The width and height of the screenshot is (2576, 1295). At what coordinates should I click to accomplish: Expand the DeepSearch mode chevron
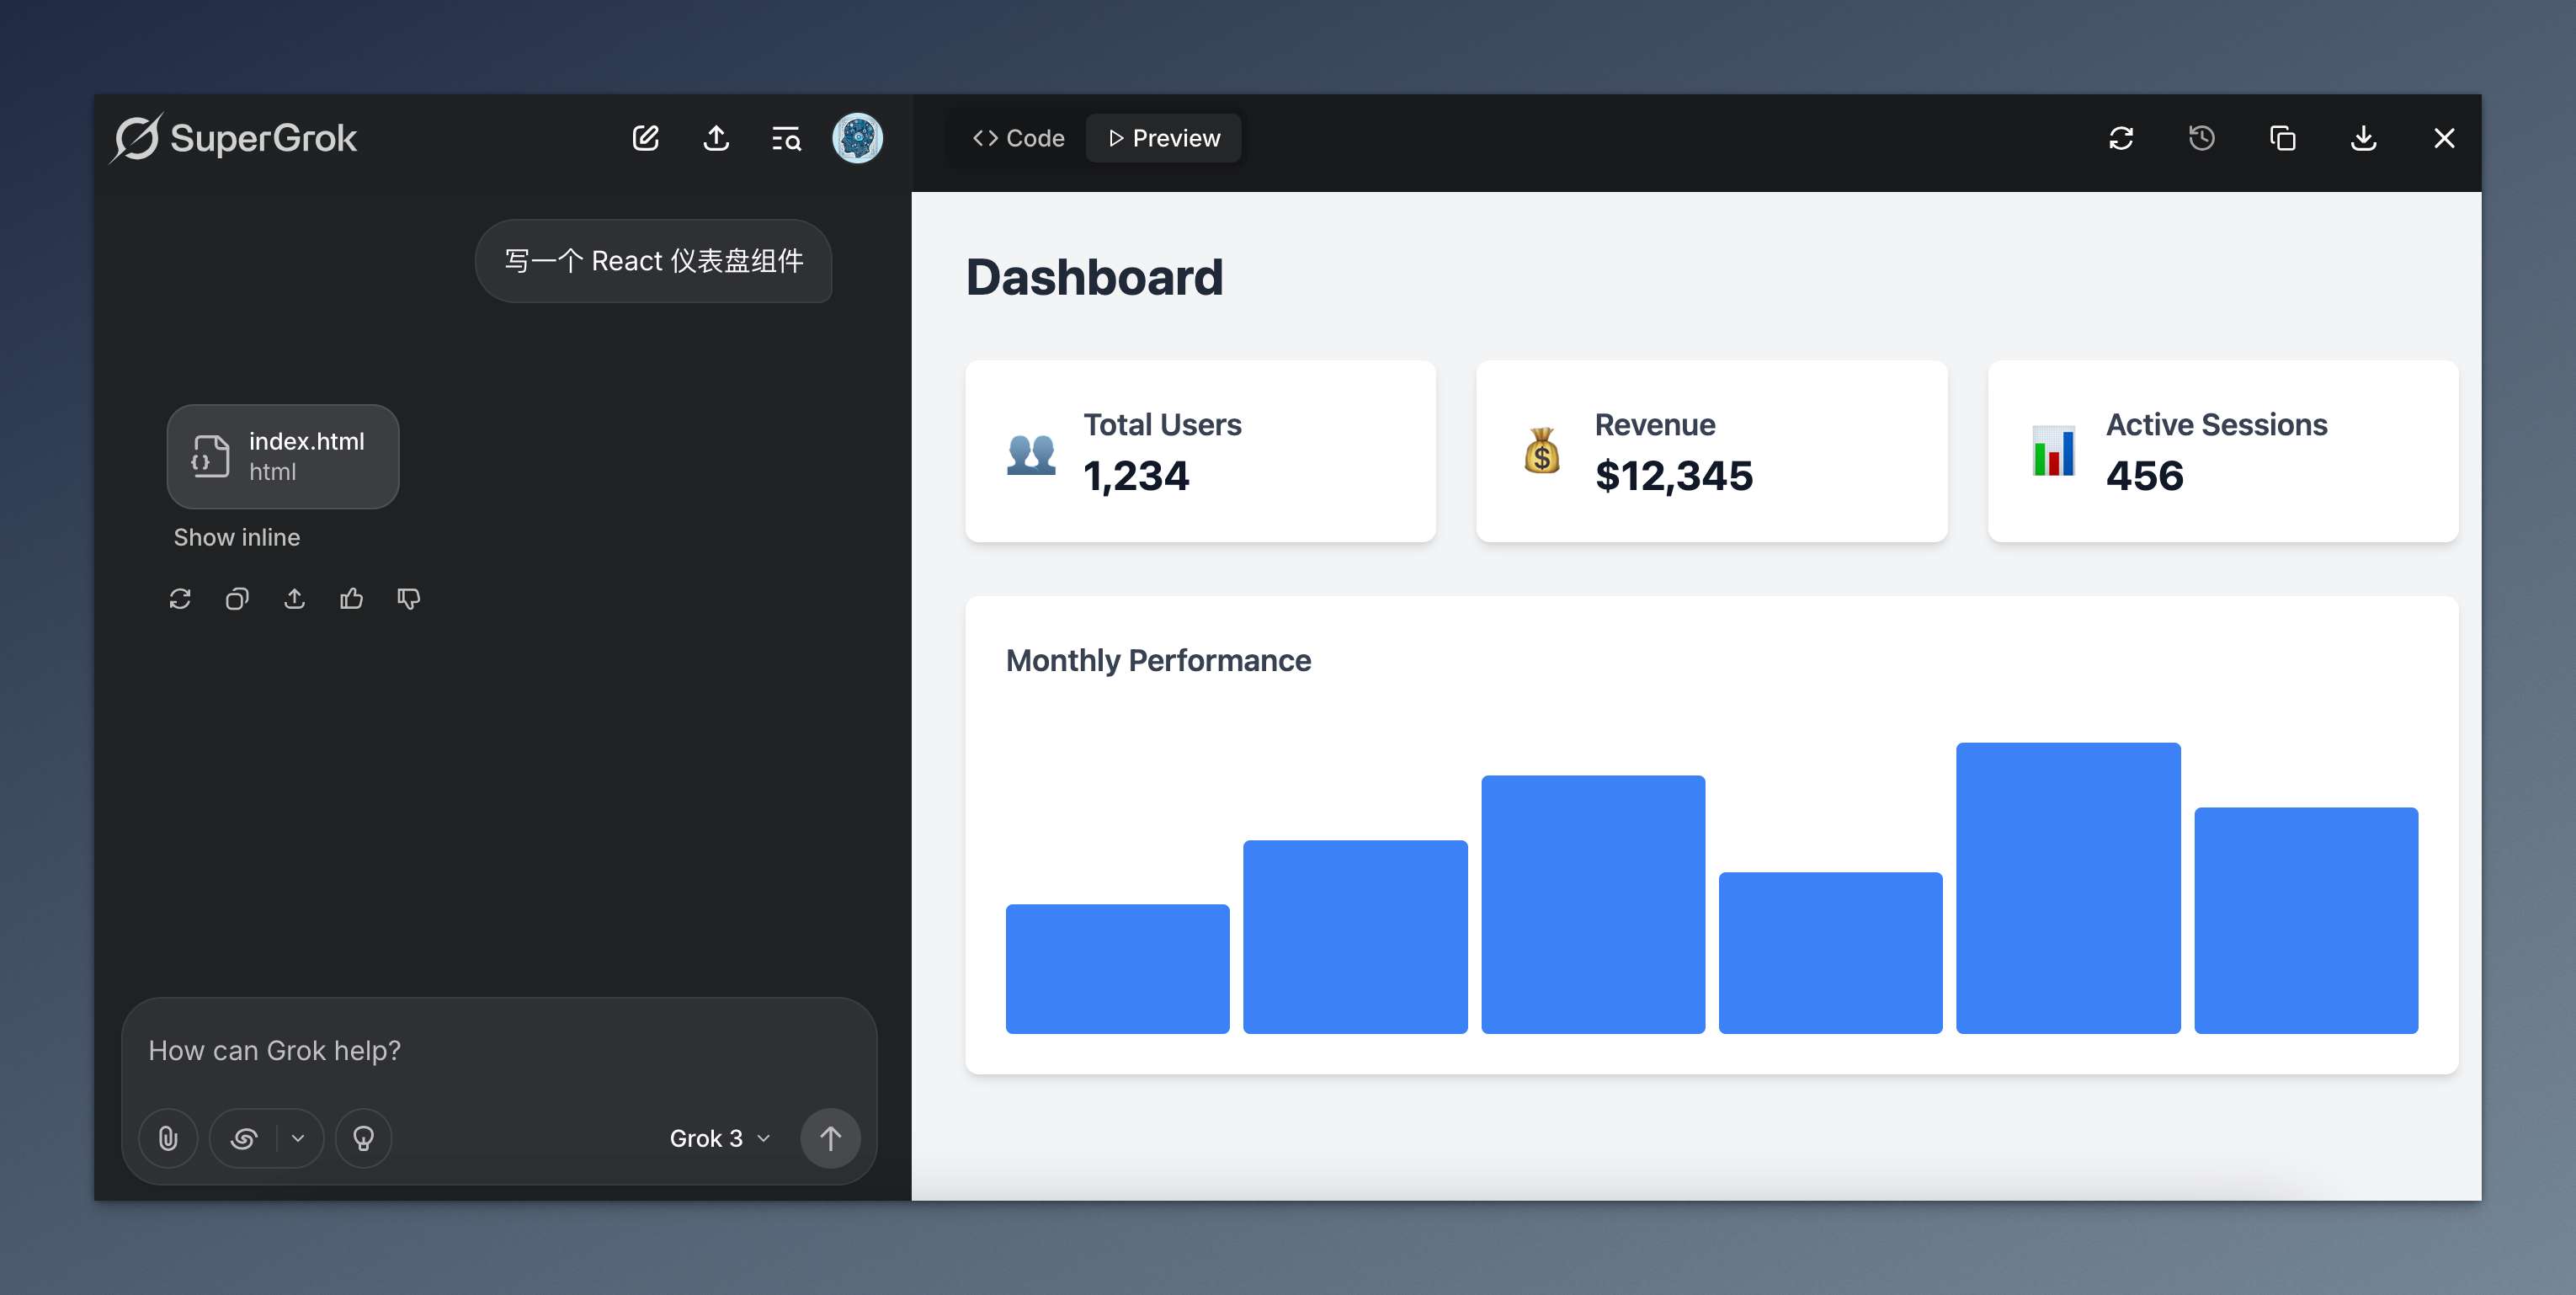coord(298,1138)
